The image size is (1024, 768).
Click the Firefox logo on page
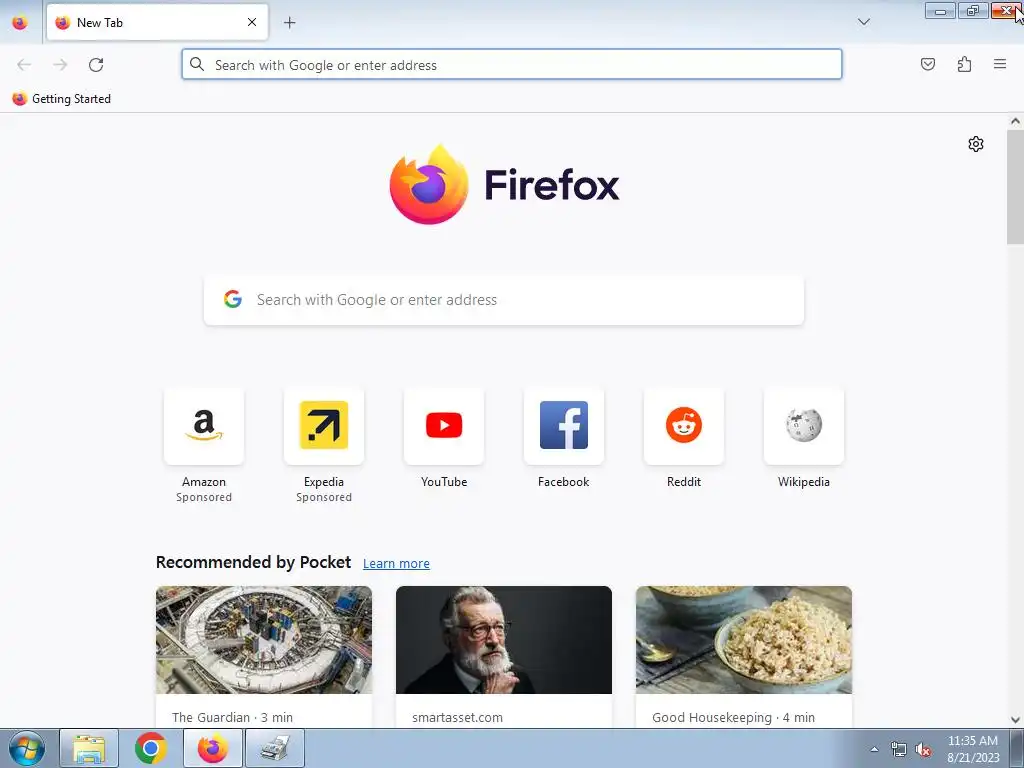click(x=504, y=184)
